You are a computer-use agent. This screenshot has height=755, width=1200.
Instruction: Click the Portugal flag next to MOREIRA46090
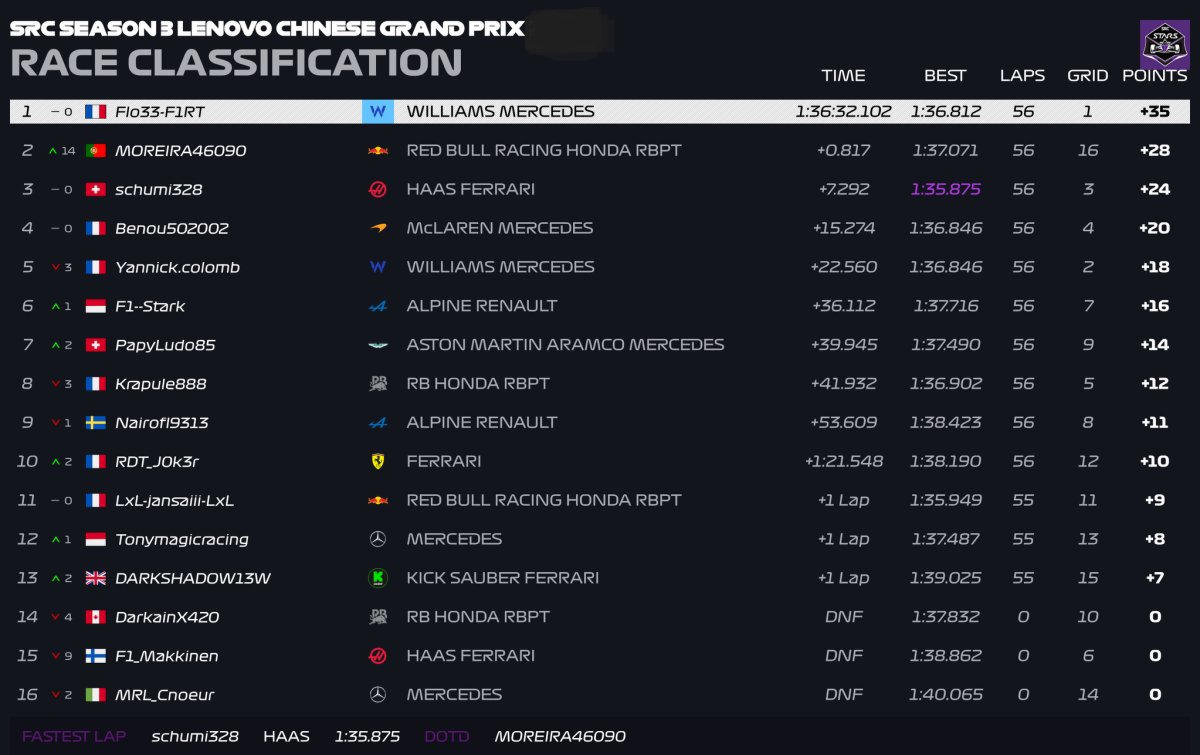[x=96, y=151]
